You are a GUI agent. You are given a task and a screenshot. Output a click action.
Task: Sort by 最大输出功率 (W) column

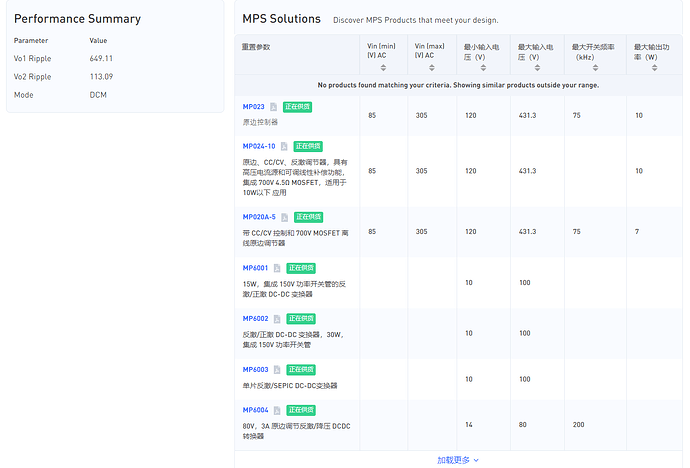point(654,68)
